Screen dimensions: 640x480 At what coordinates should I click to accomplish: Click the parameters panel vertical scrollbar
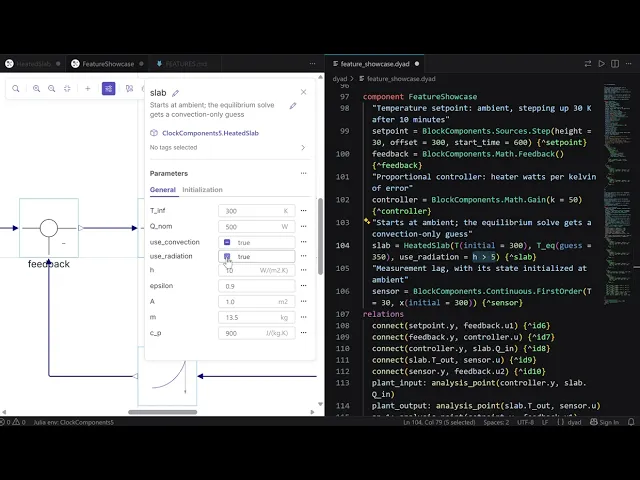(x=320, y=236)
